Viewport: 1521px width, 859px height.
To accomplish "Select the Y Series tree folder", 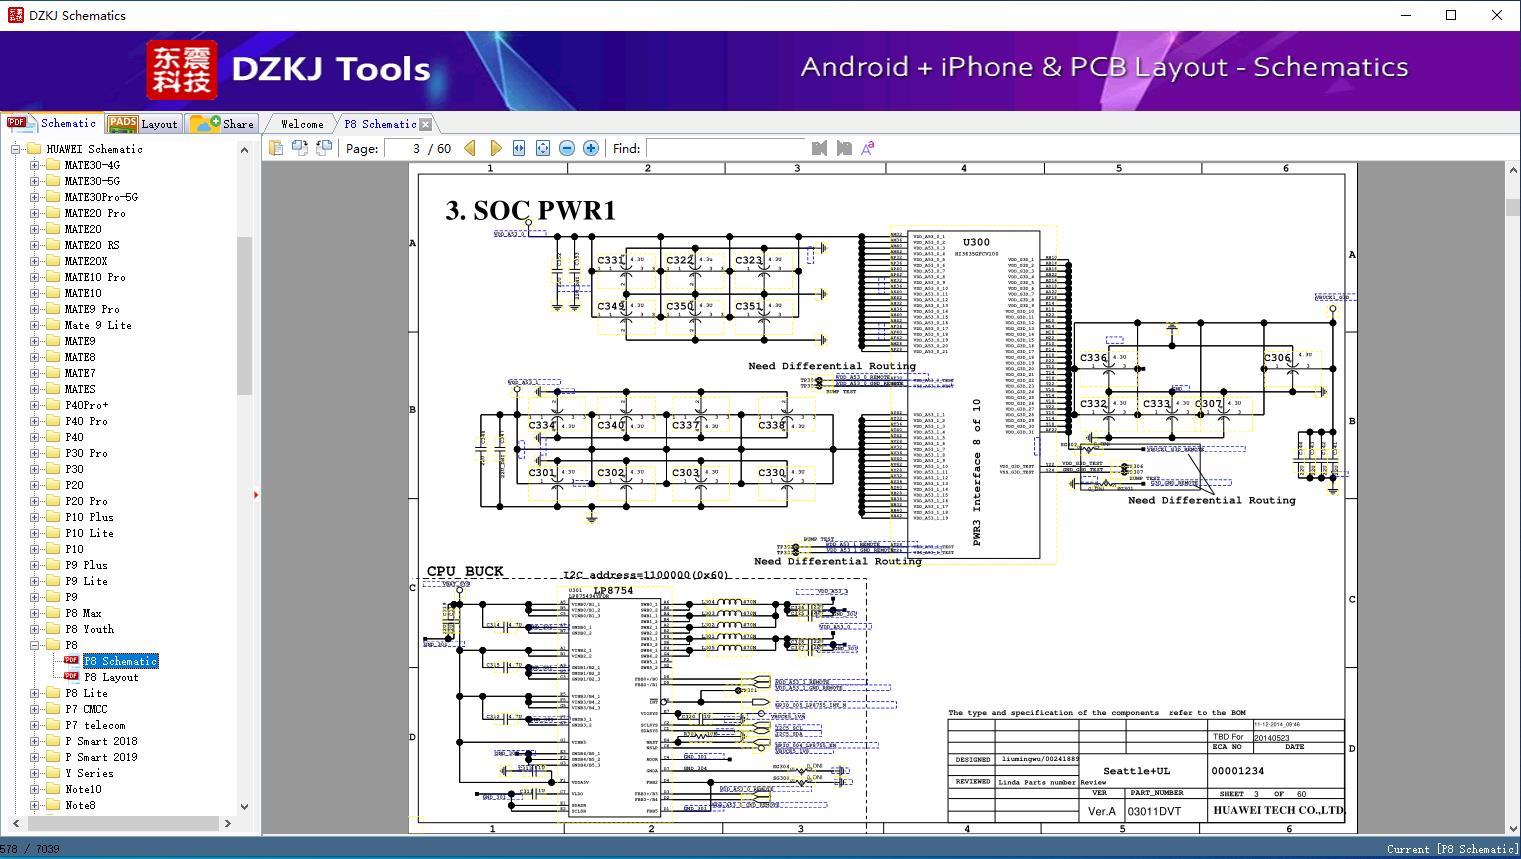I will point(89,773).
